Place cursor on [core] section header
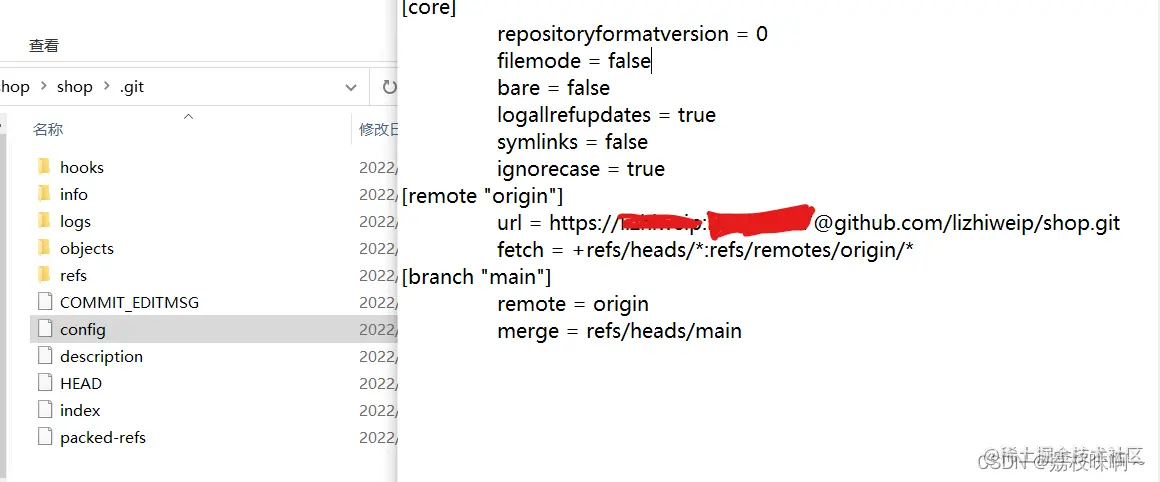Image resolution: width=1160 pixels, height=482 pixels. coord(429,9)
